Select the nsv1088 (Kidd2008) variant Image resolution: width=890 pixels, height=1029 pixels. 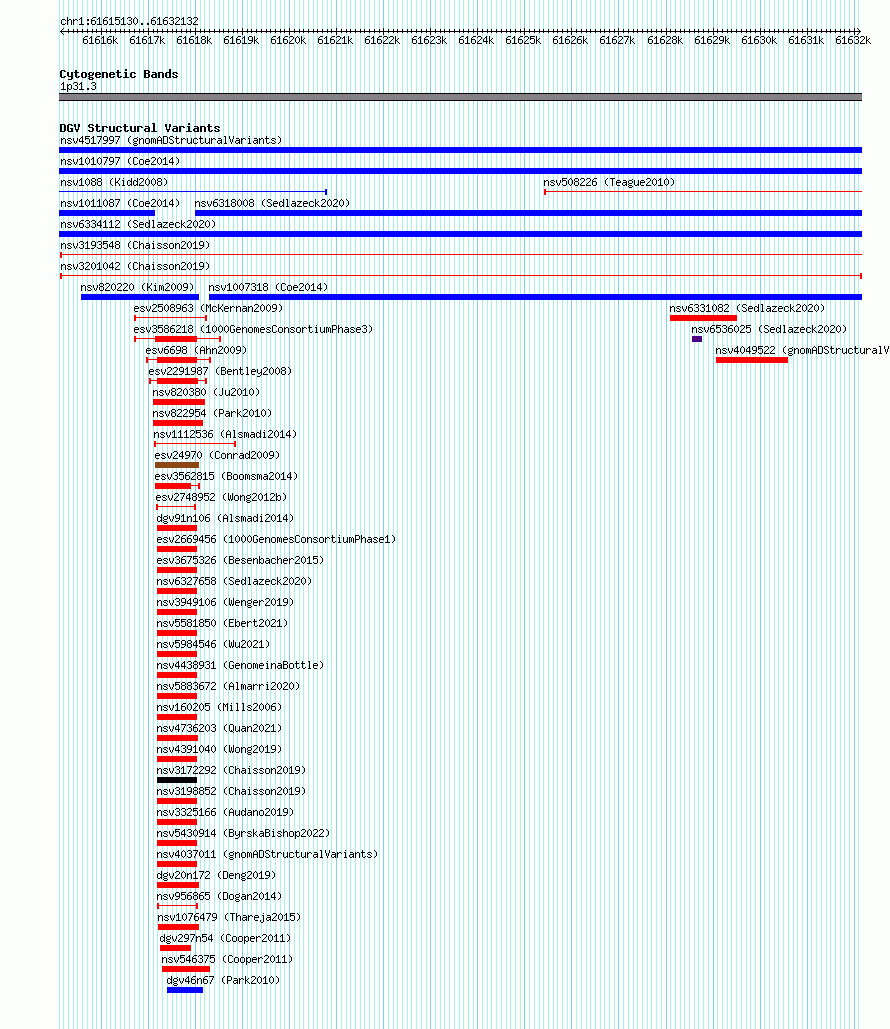click(114, 182)
